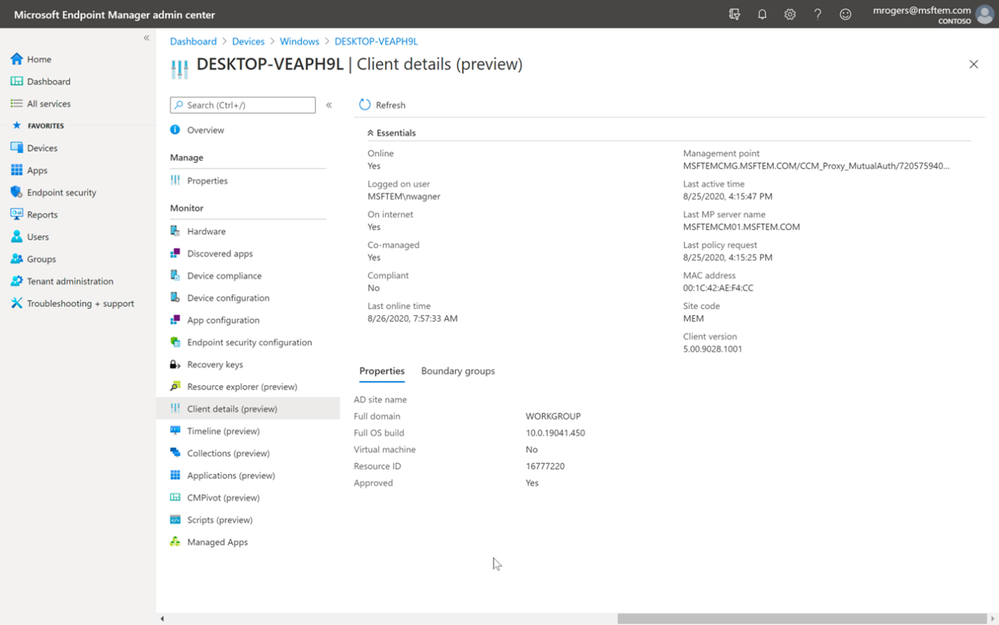Click the Home house icon
This screenshot has height=625, width=999.
click(x=17, y=59)
